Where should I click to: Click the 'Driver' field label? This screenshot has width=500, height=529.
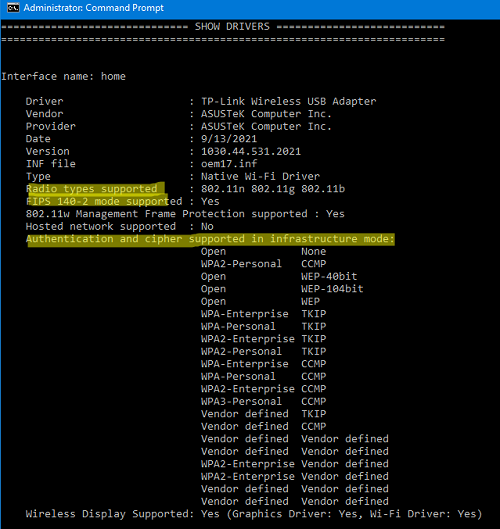[x=45, y=101]
